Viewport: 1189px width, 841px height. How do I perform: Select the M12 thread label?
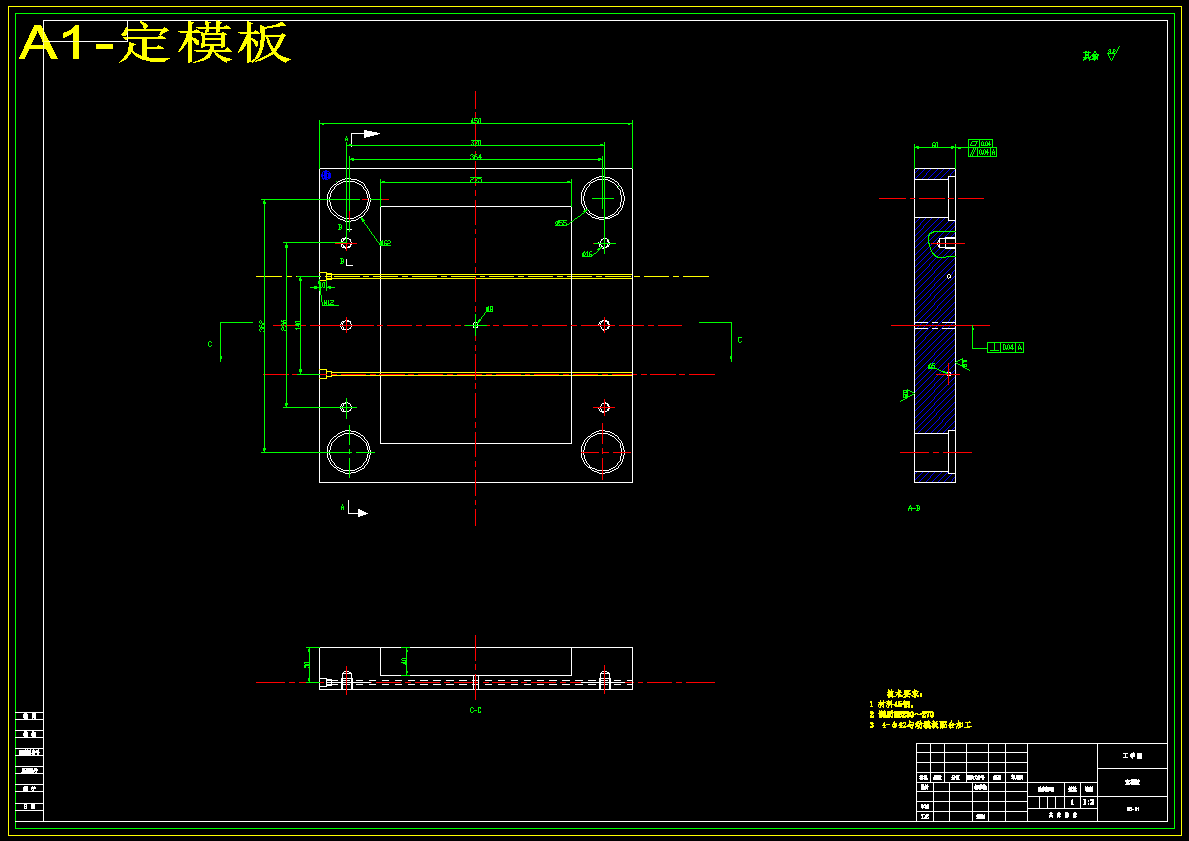329,303
